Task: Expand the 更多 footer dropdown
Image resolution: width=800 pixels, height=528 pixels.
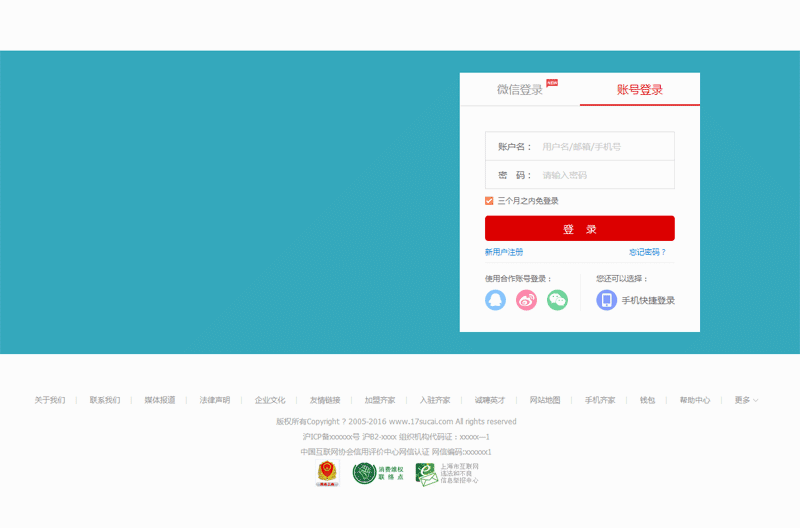Action: 745,400
